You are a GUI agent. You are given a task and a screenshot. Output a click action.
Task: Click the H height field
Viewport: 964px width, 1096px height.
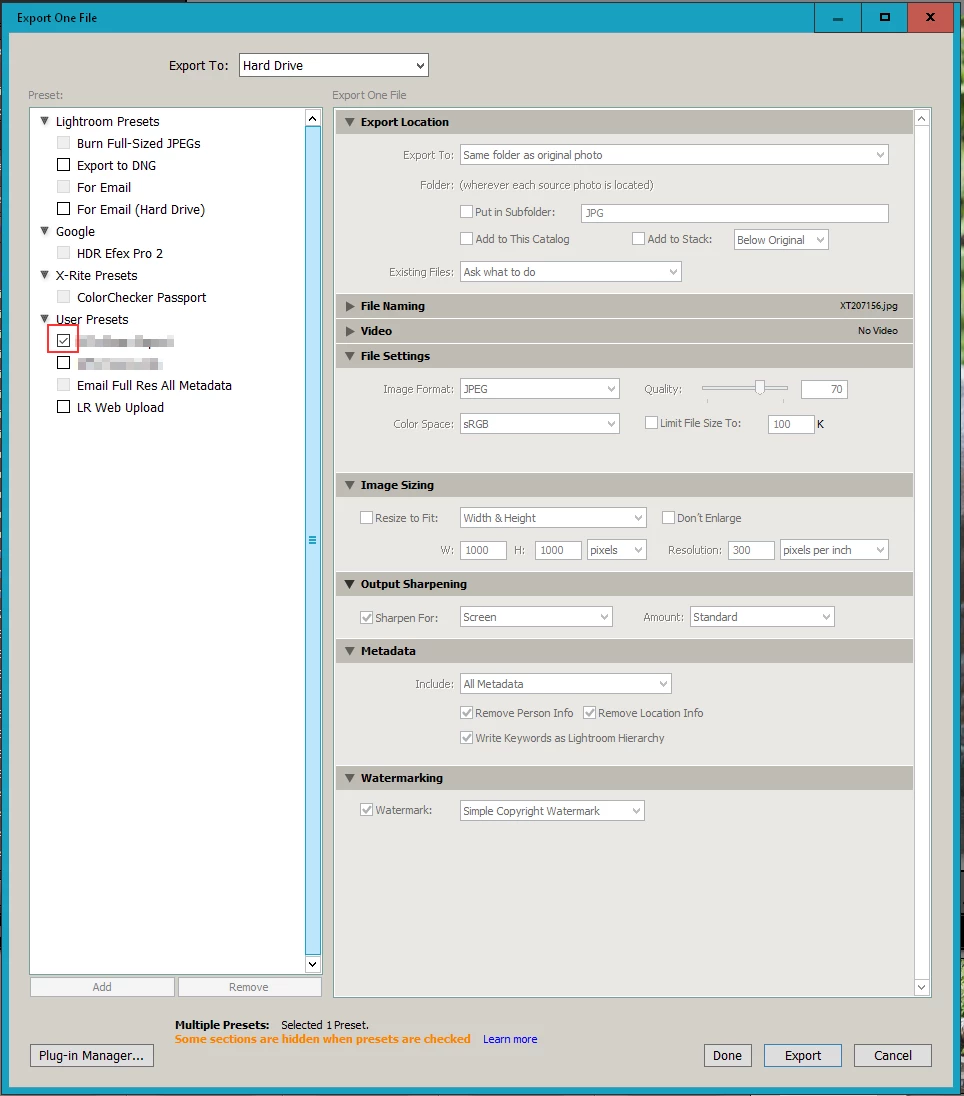pyautogui.click(x=558, y=550)
